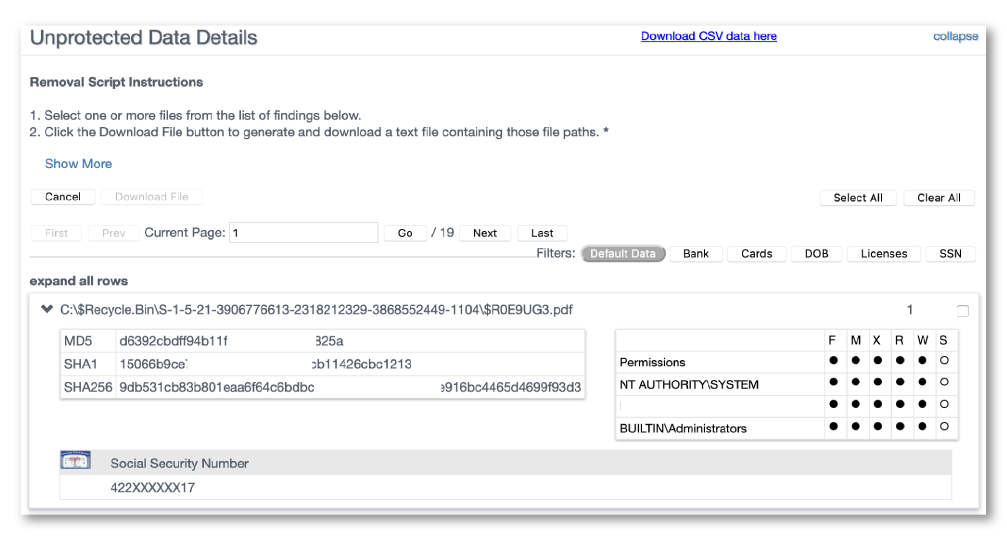Screen dimensions: 1007x540
Task: Click the Cancel button
Action: 63,196
